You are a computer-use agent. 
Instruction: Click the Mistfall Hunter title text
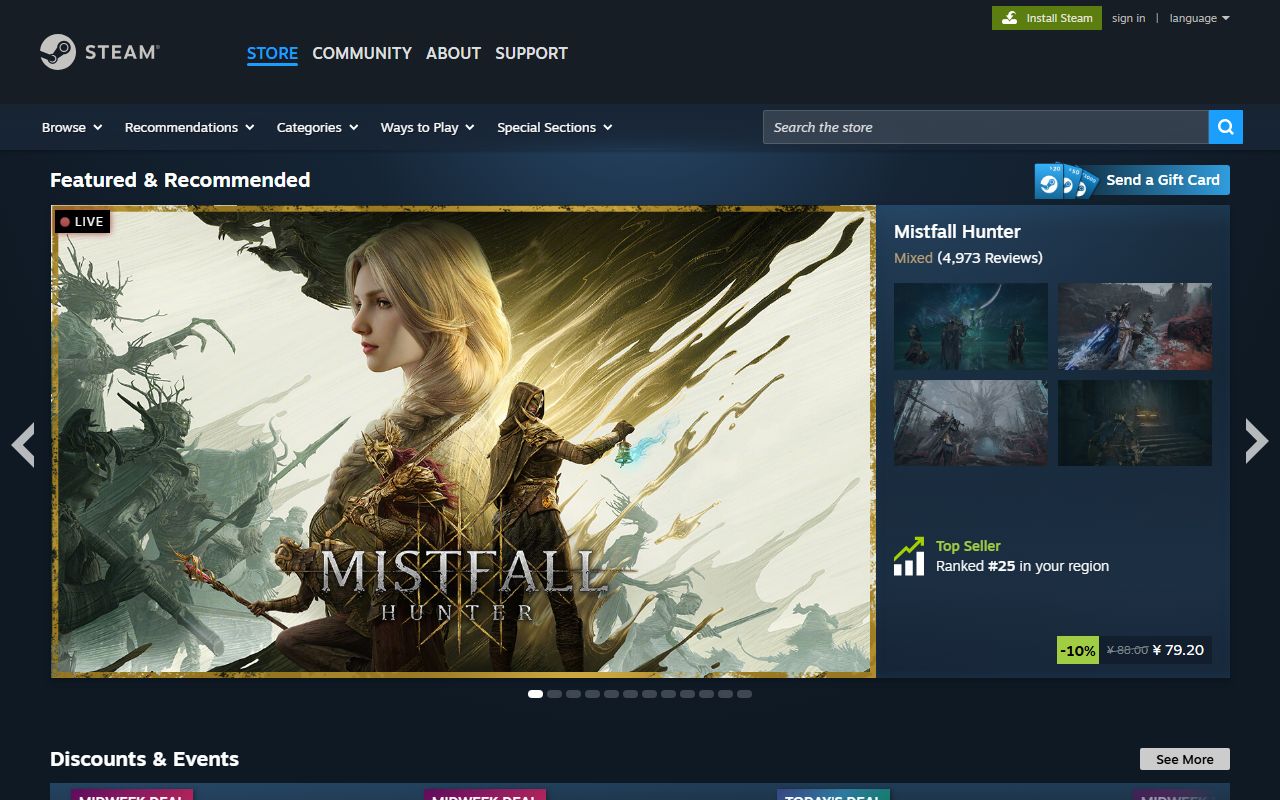[x=957, y=231]
